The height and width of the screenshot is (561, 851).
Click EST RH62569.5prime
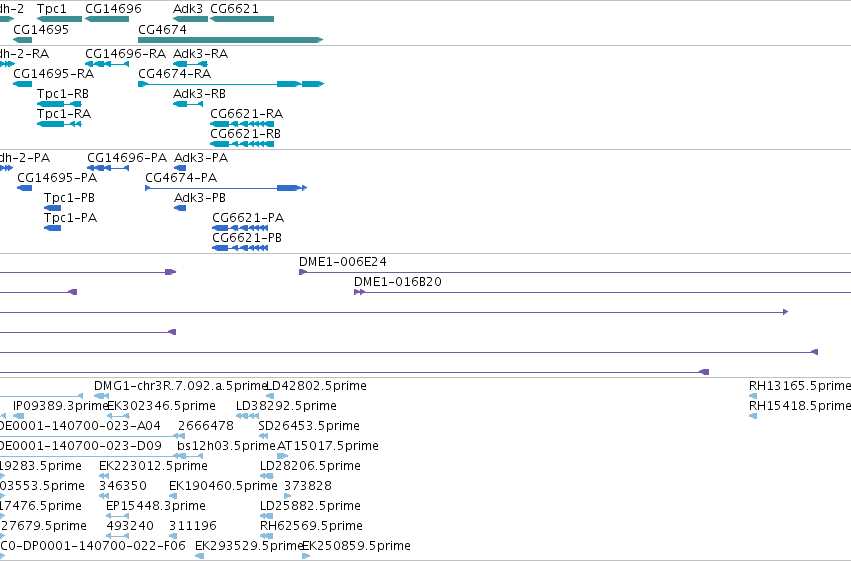tap(311, 527)
